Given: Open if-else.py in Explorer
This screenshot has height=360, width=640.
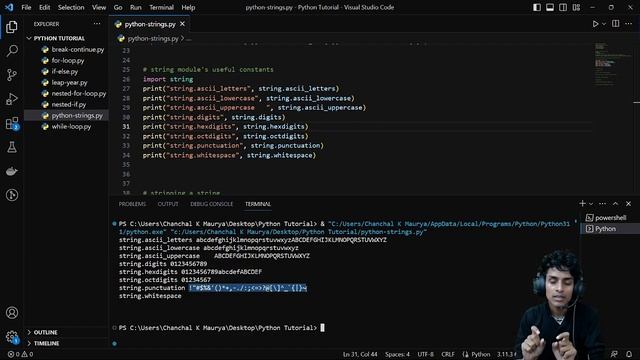Looking at the screenshot, I should coord(64,71).
